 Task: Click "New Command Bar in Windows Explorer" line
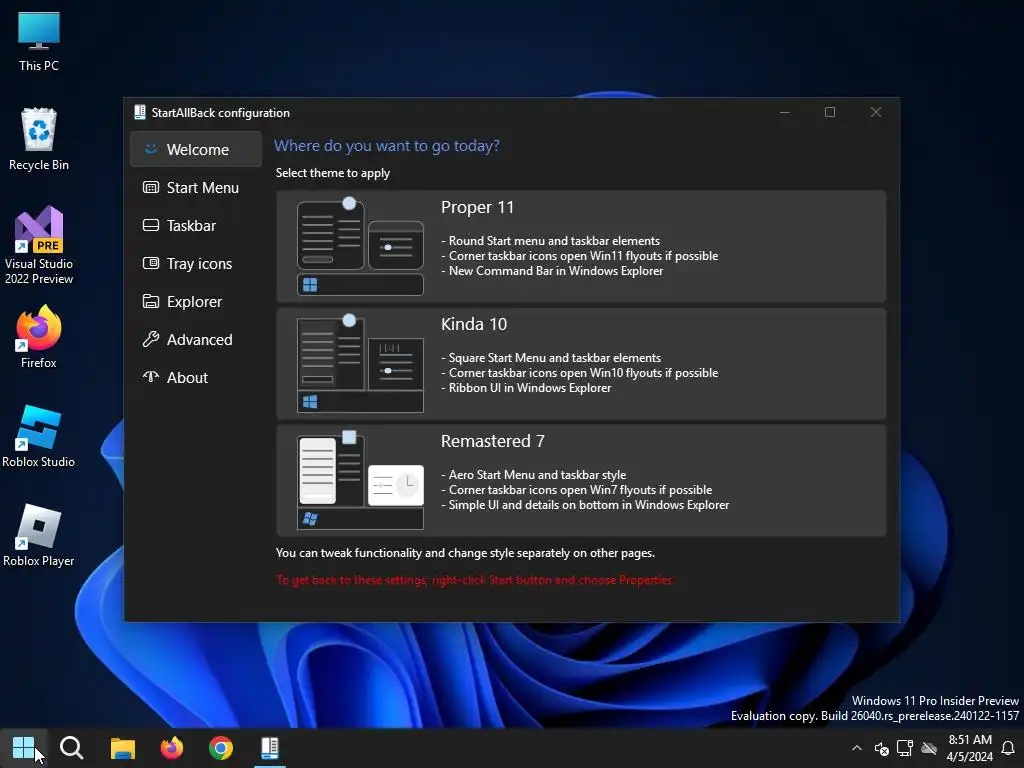click(x=552, y=271)
